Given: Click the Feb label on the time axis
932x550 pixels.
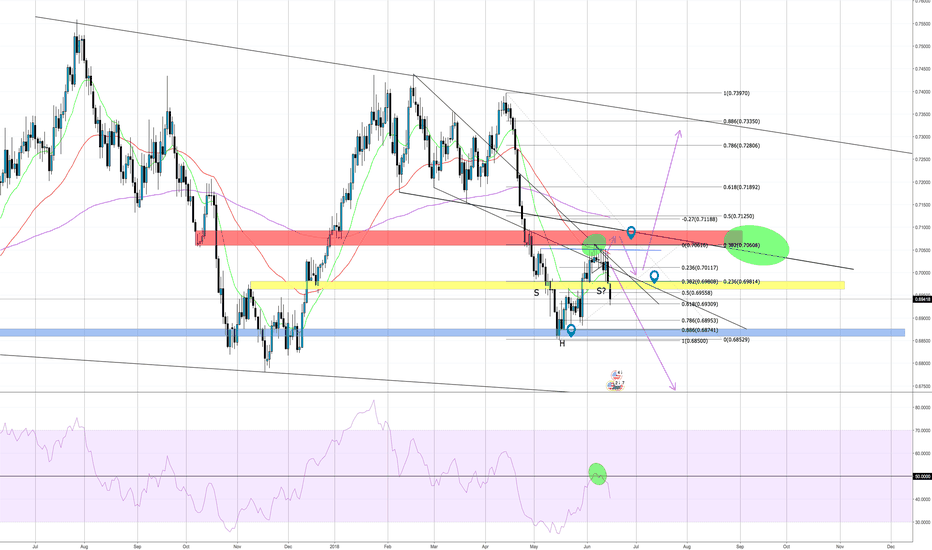Looking at the screenshot, I should pos(388,545).
